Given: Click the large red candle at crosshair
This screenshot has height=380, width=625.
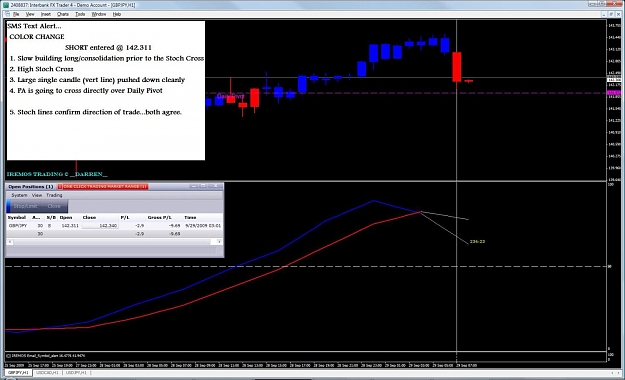Looking at the screenshot, I should tap(457, 67).
